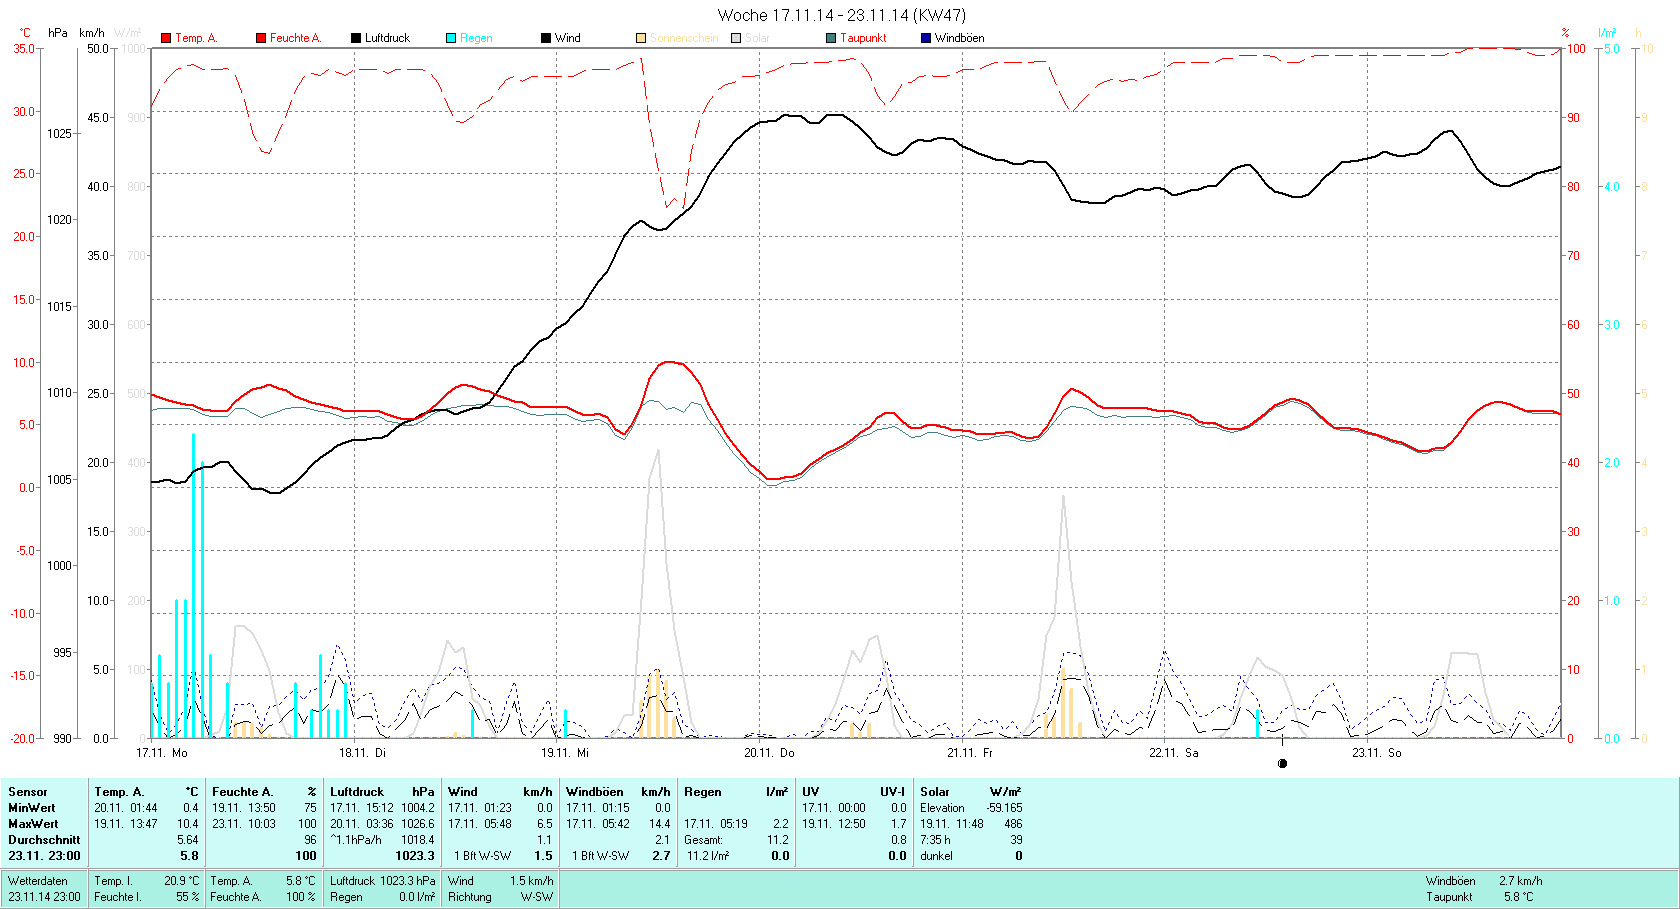Click the maximum wind gust value '14.4'
Image resolution: width=1680 pixels, height=909 pixels.
point(660,824)
